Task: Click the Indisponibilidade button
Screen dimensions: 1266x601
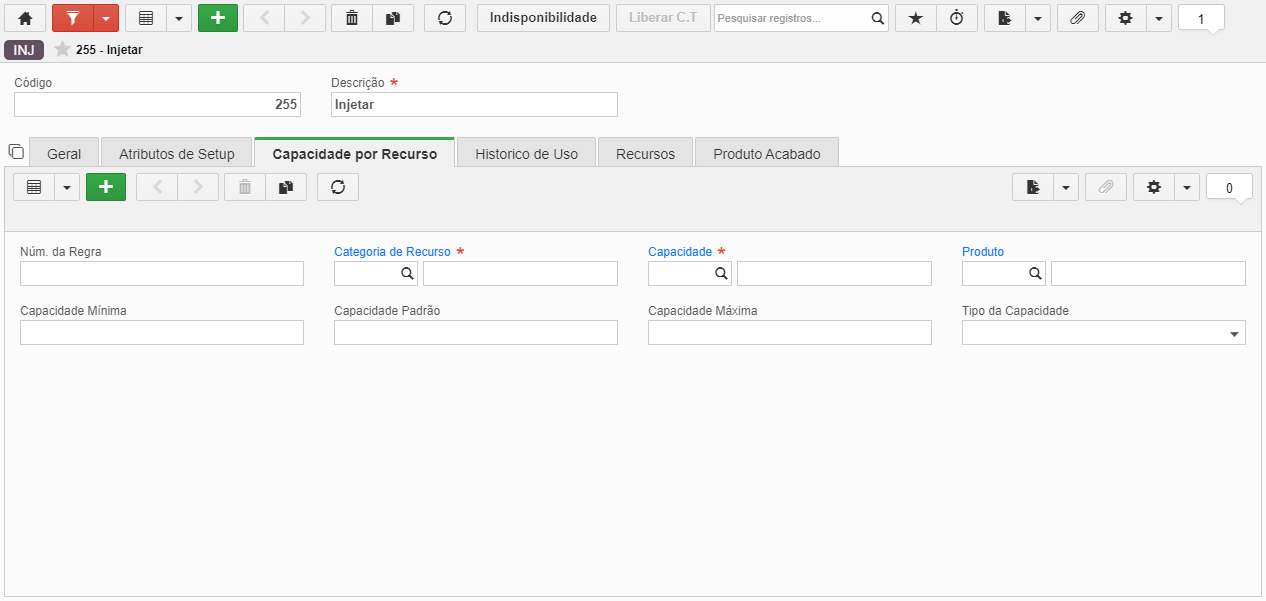Action: coord(543,18)
